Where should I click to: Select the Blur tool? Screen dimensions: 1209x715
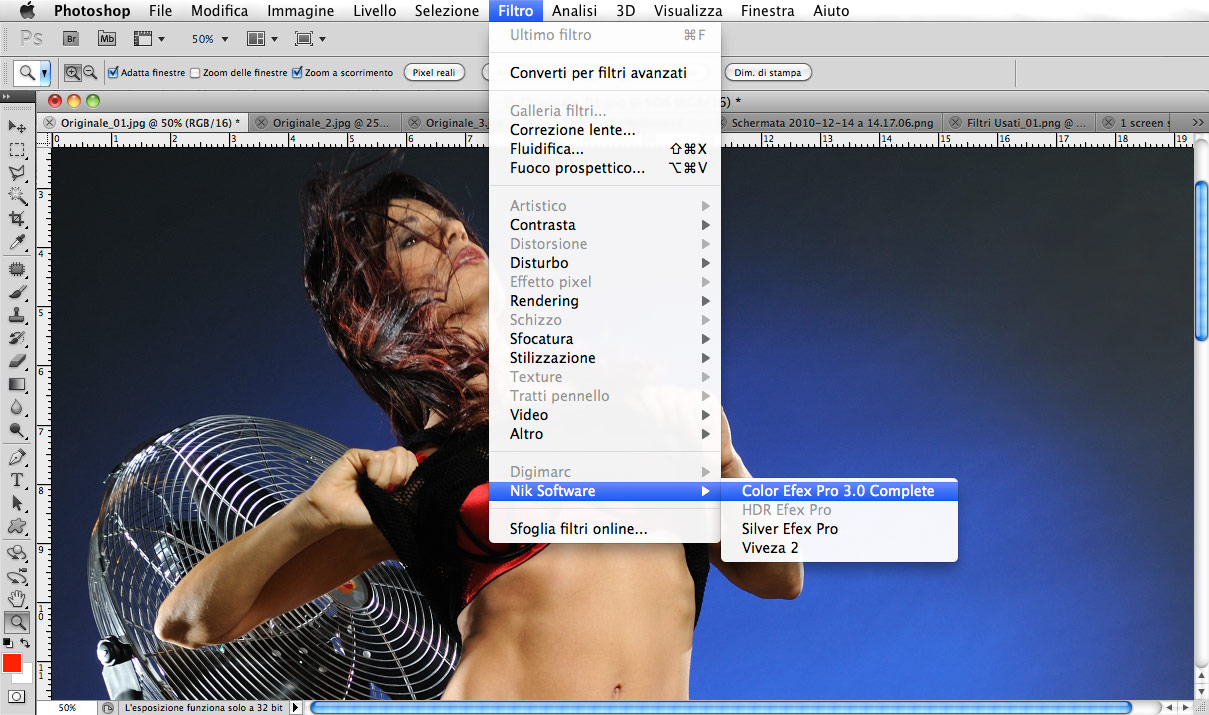(x=17, y=408)
